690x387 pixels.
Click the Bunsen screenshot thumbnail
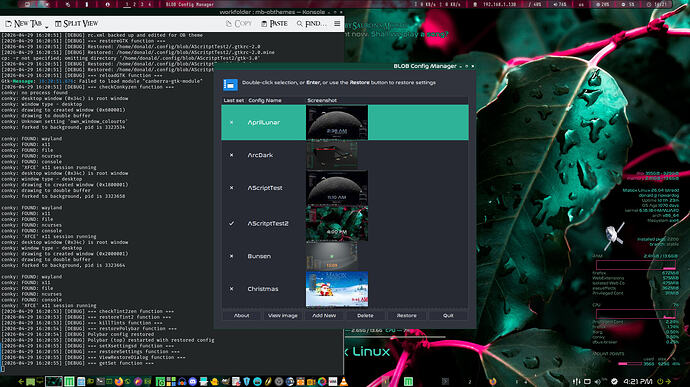click(x=332, y=256)
